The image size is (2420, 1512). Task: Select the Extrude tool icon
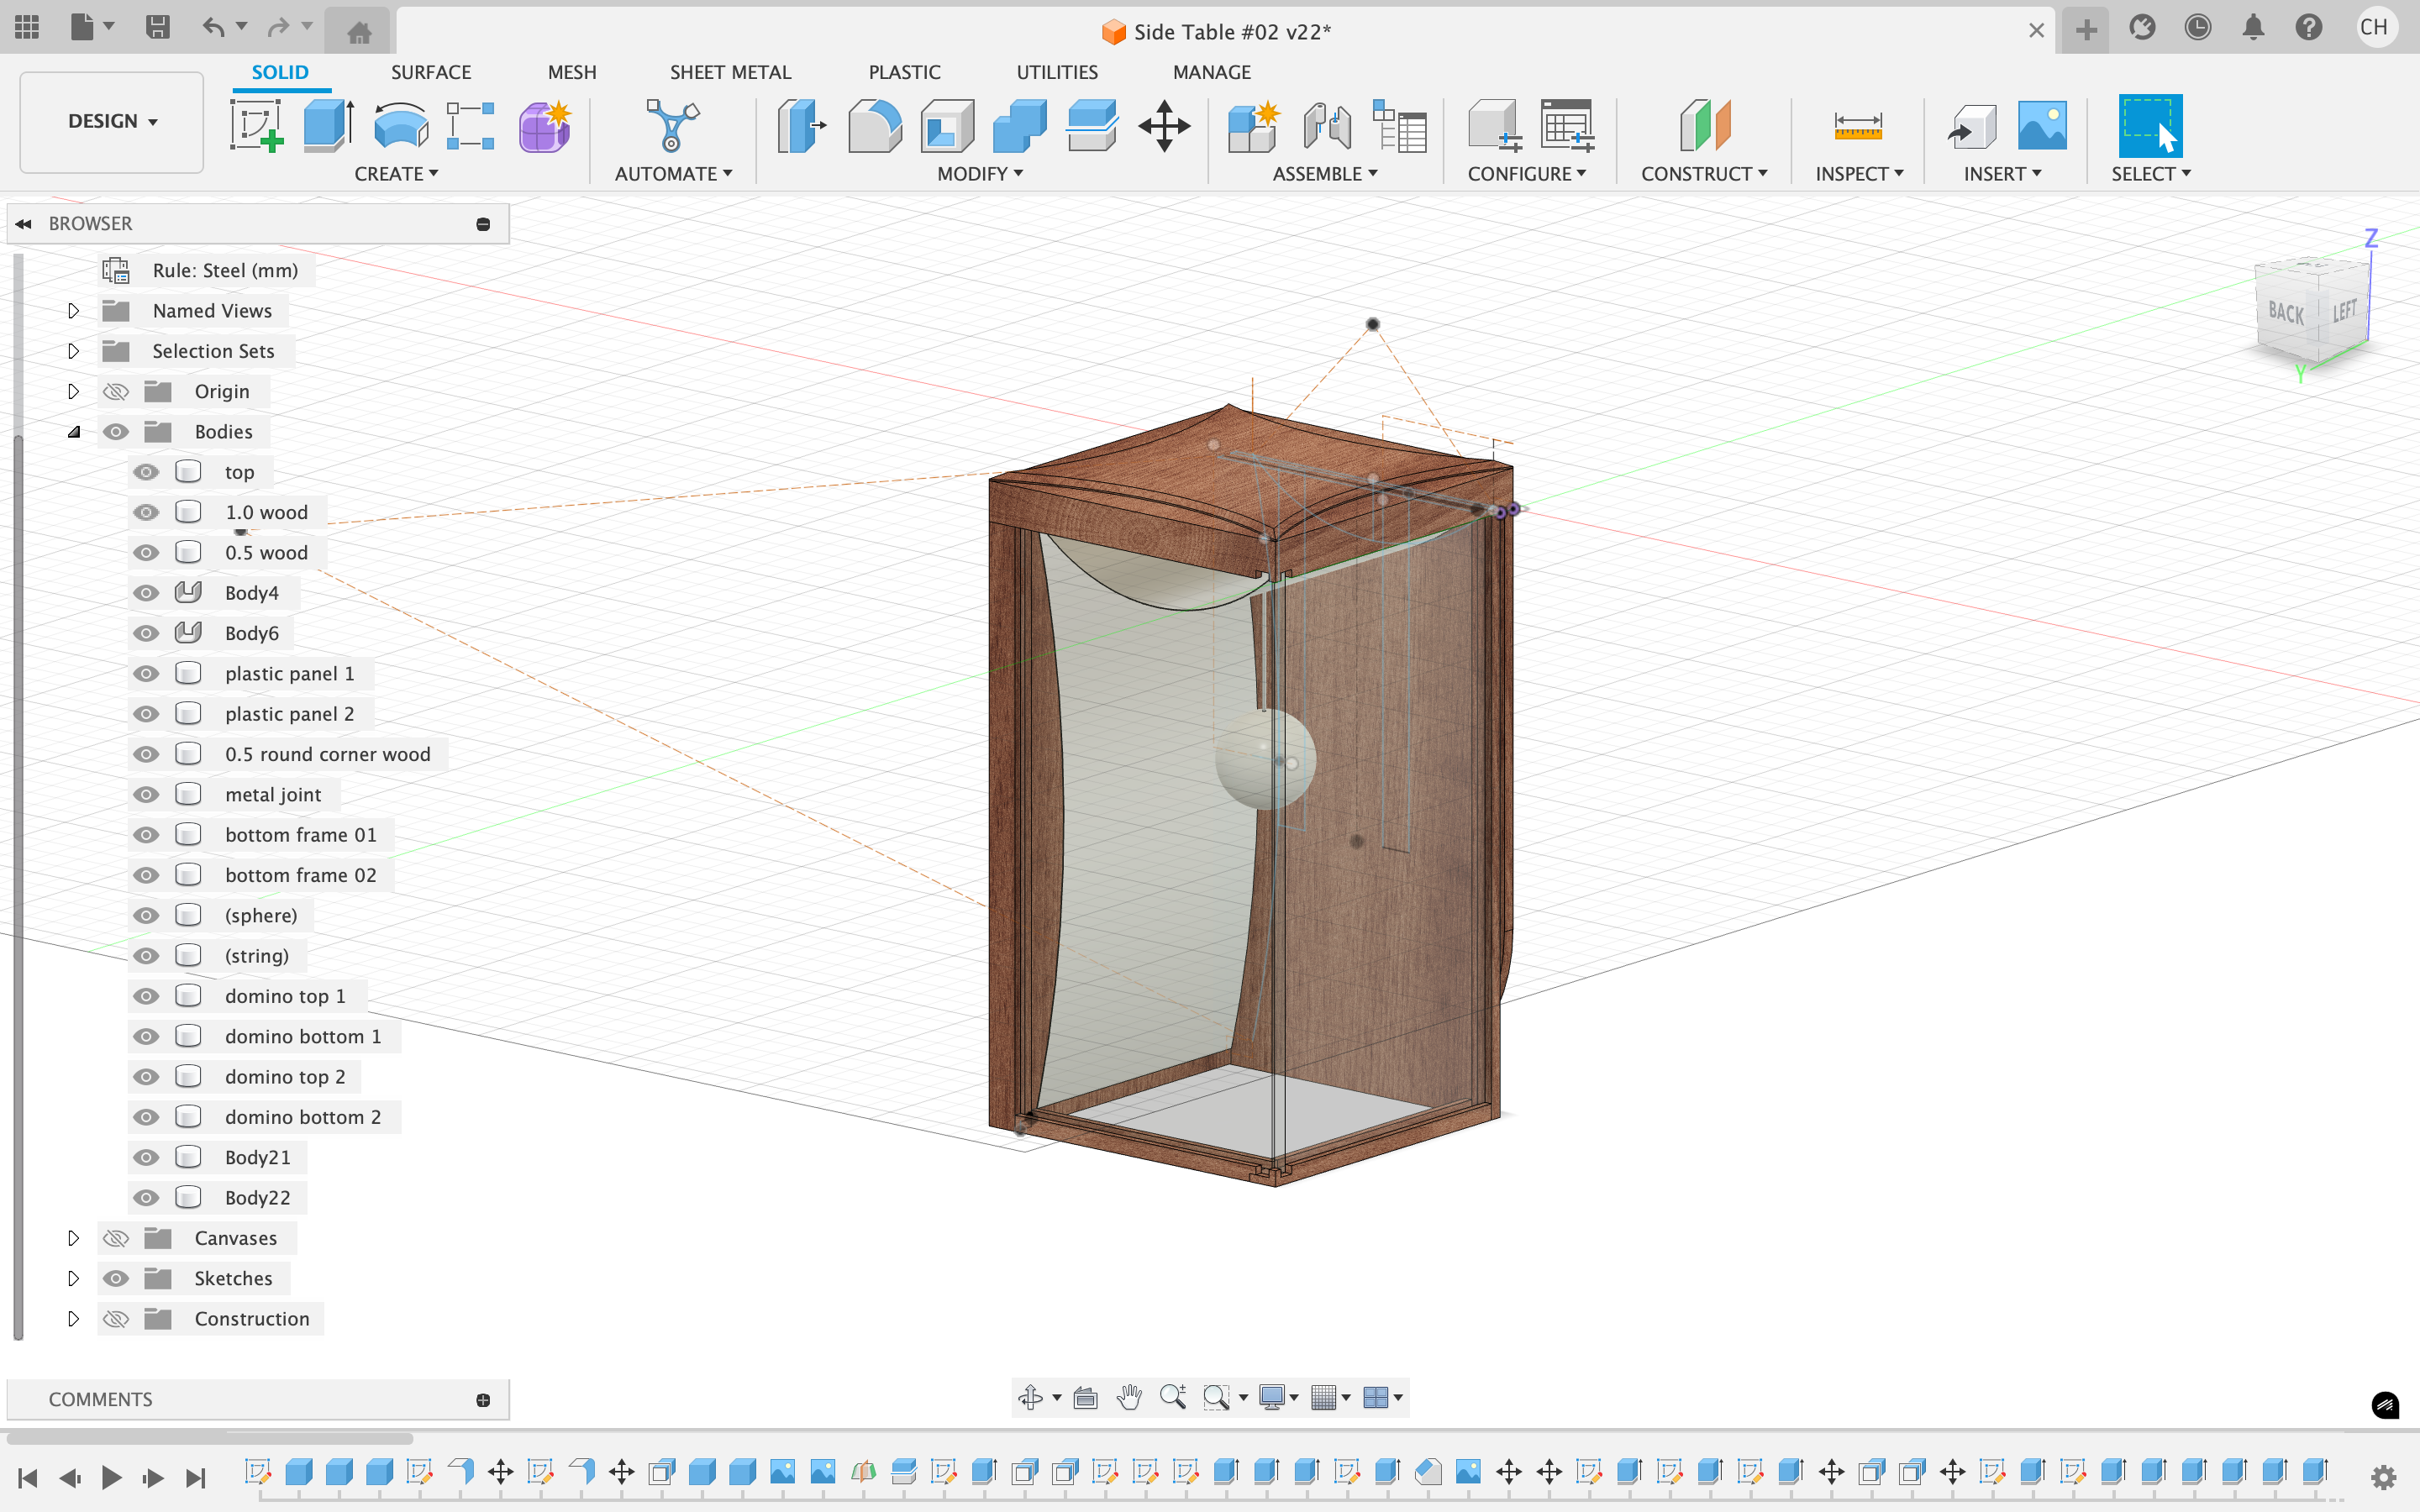point(328,126)
